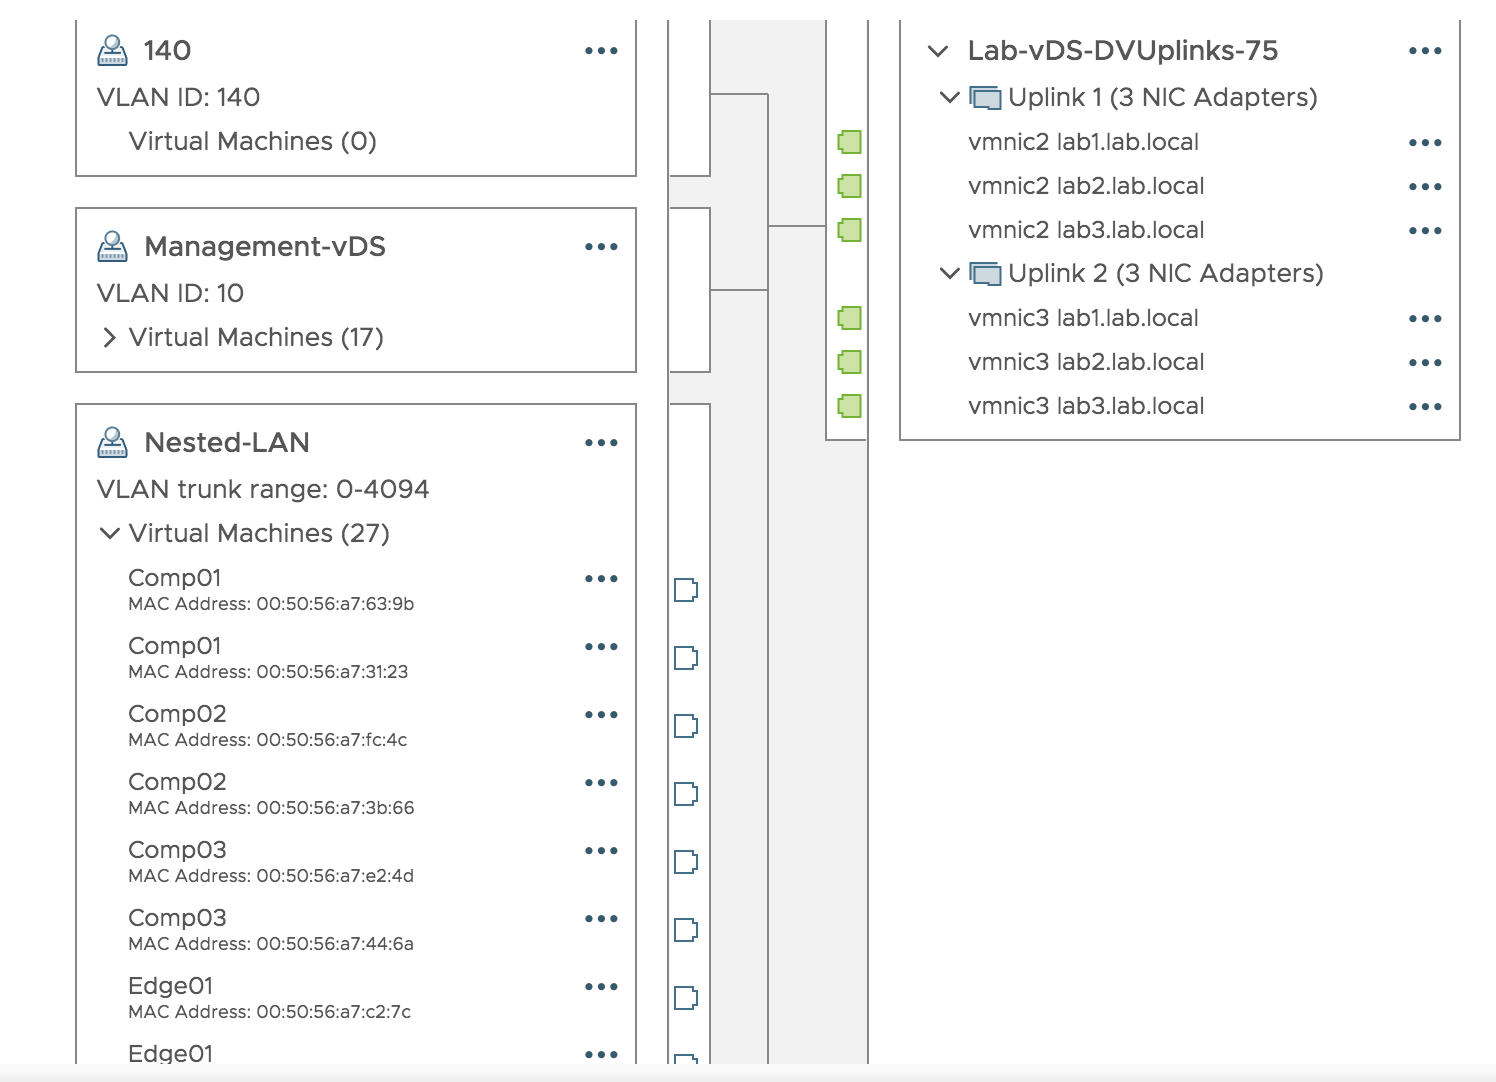Screen dimensions: 1496x1082
Task: Open actions menu for the 140 port group
Action: [601, 49]
